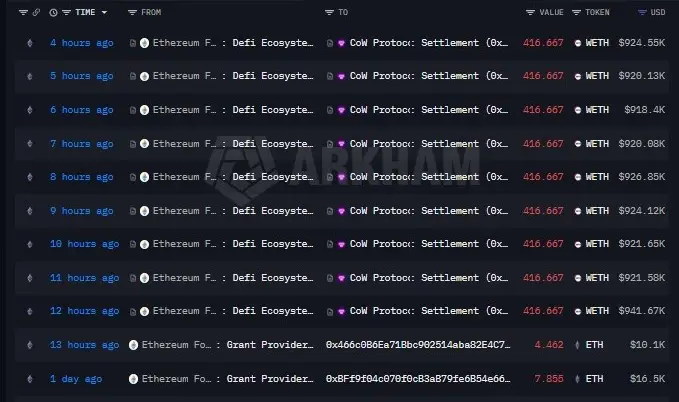Expand the TIME sort dropdown arrow

[104, 13]
